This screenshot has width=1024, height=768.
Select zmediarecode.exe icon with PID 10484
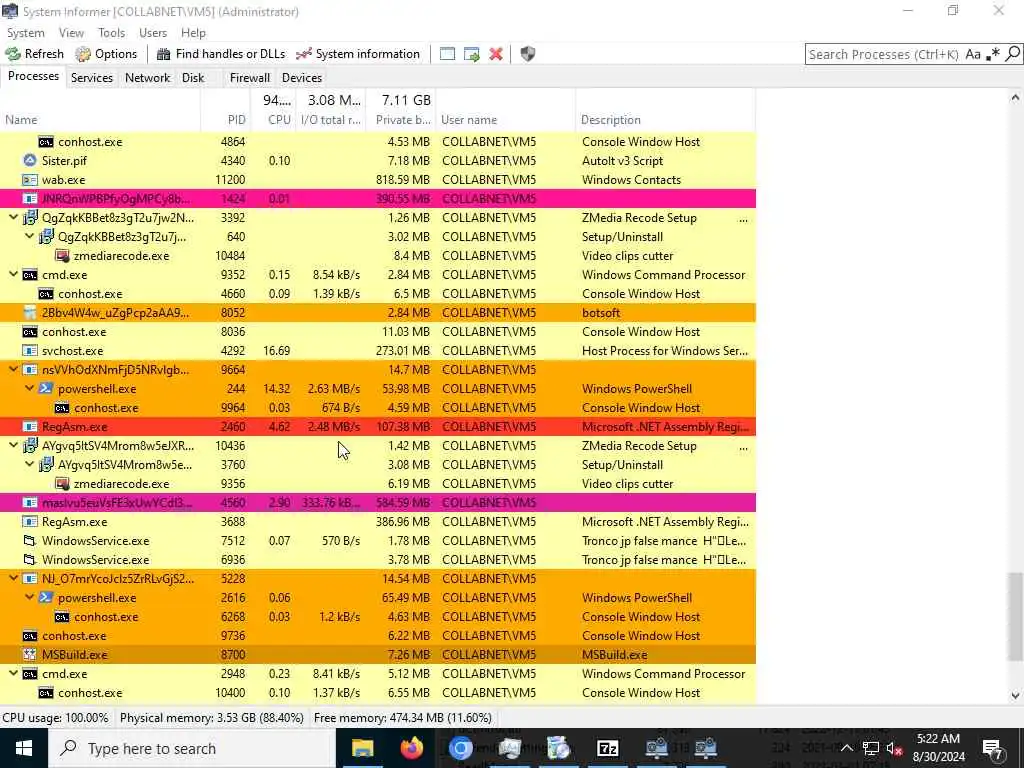62,256
